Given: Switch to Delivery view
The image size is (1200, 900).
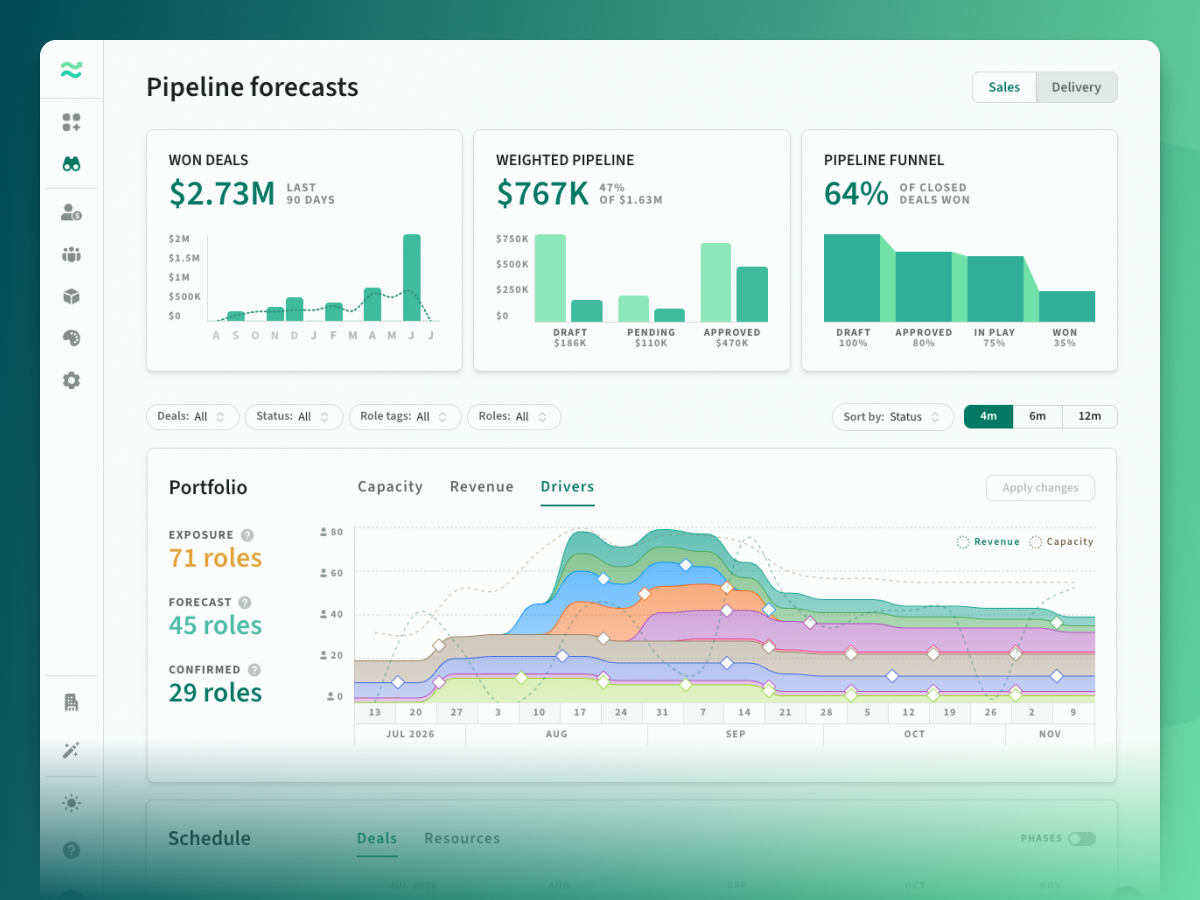Looking at the screenshot, I should pyautogui.click(x=1076, y=87).
